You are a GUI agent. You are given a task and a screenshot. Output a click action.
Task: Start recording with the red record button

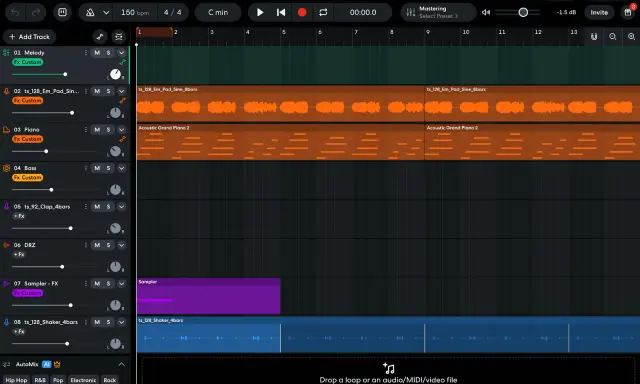click(x=302, y=12)
